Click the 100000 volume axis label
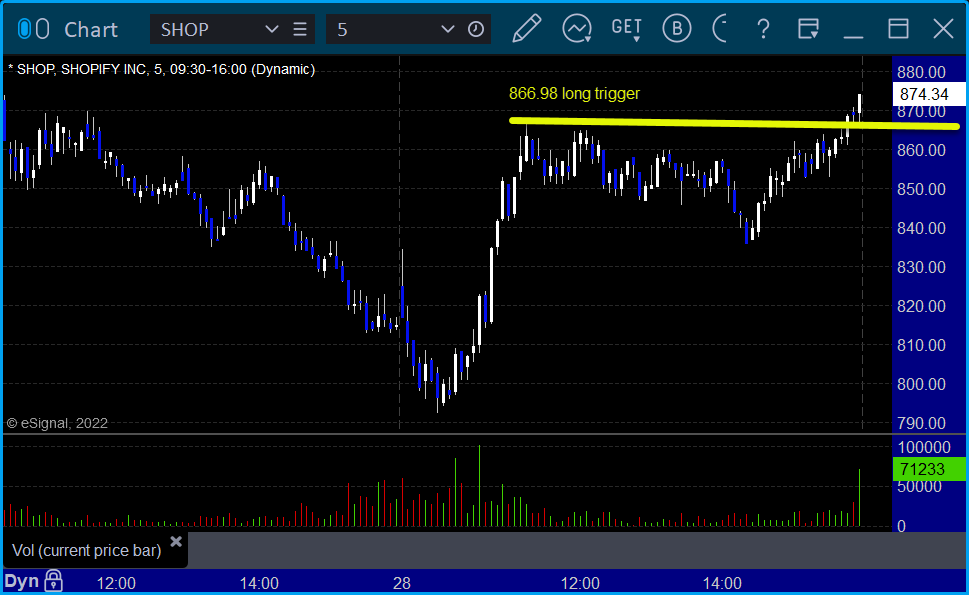 pos(924,447)
